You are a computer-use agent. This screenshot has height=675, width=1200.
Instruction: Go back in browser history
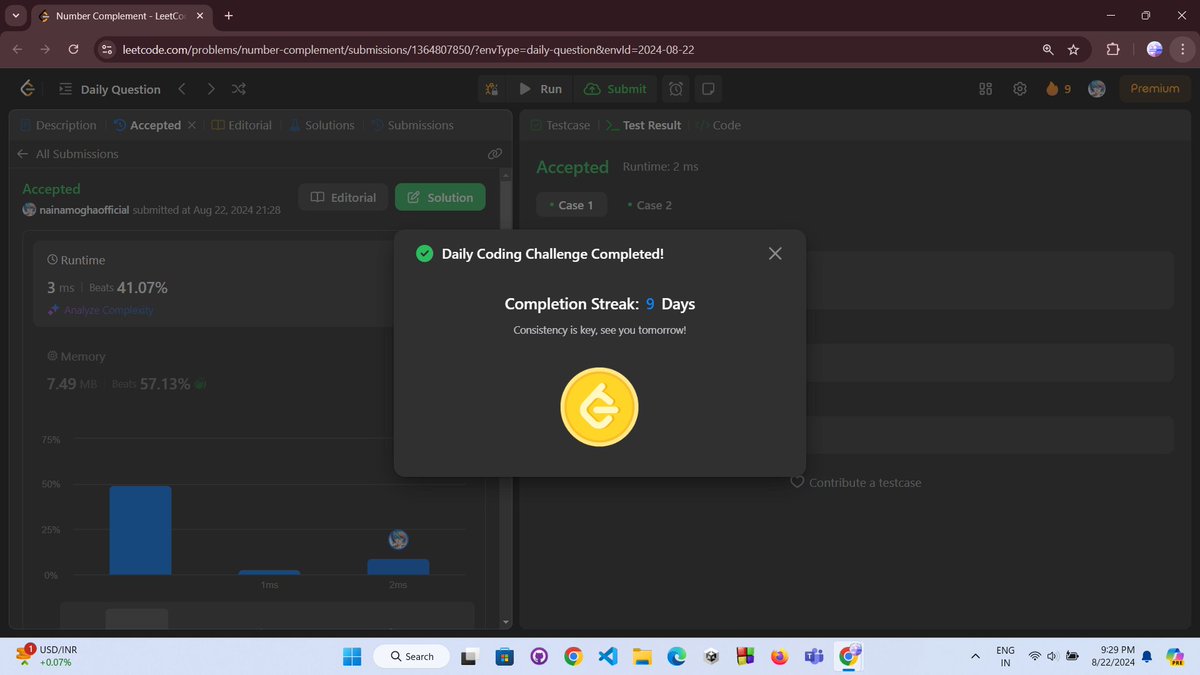[18, 49]
